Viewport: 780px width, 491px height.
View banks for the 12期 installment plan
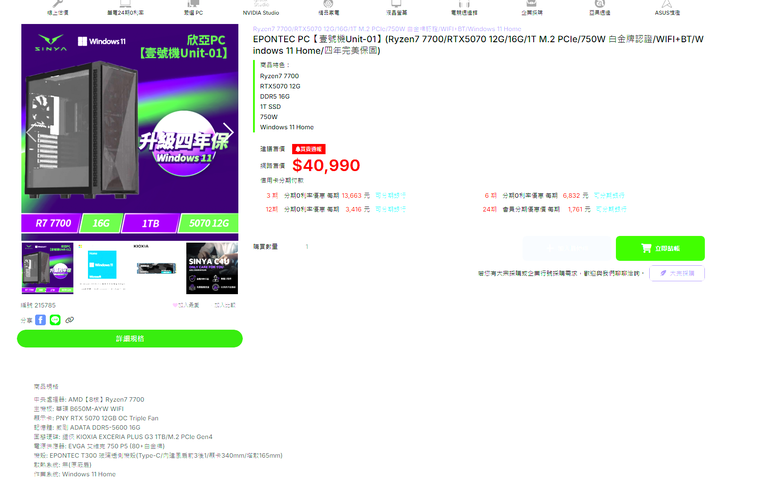390,209
